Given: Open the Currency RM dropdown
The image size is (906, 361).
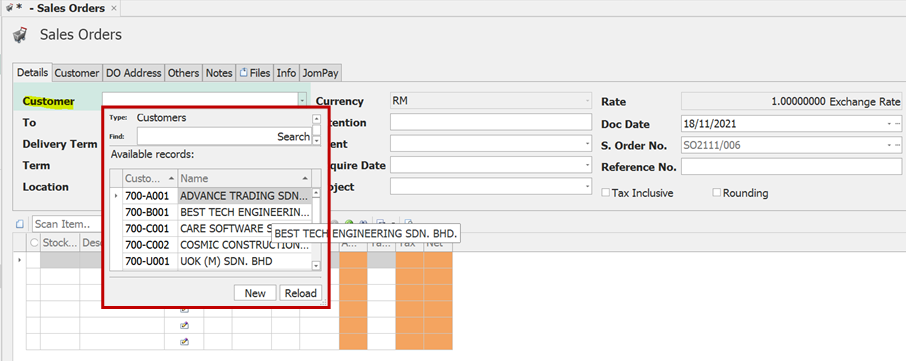Looking at the screenshot, I should coord(588,101).
